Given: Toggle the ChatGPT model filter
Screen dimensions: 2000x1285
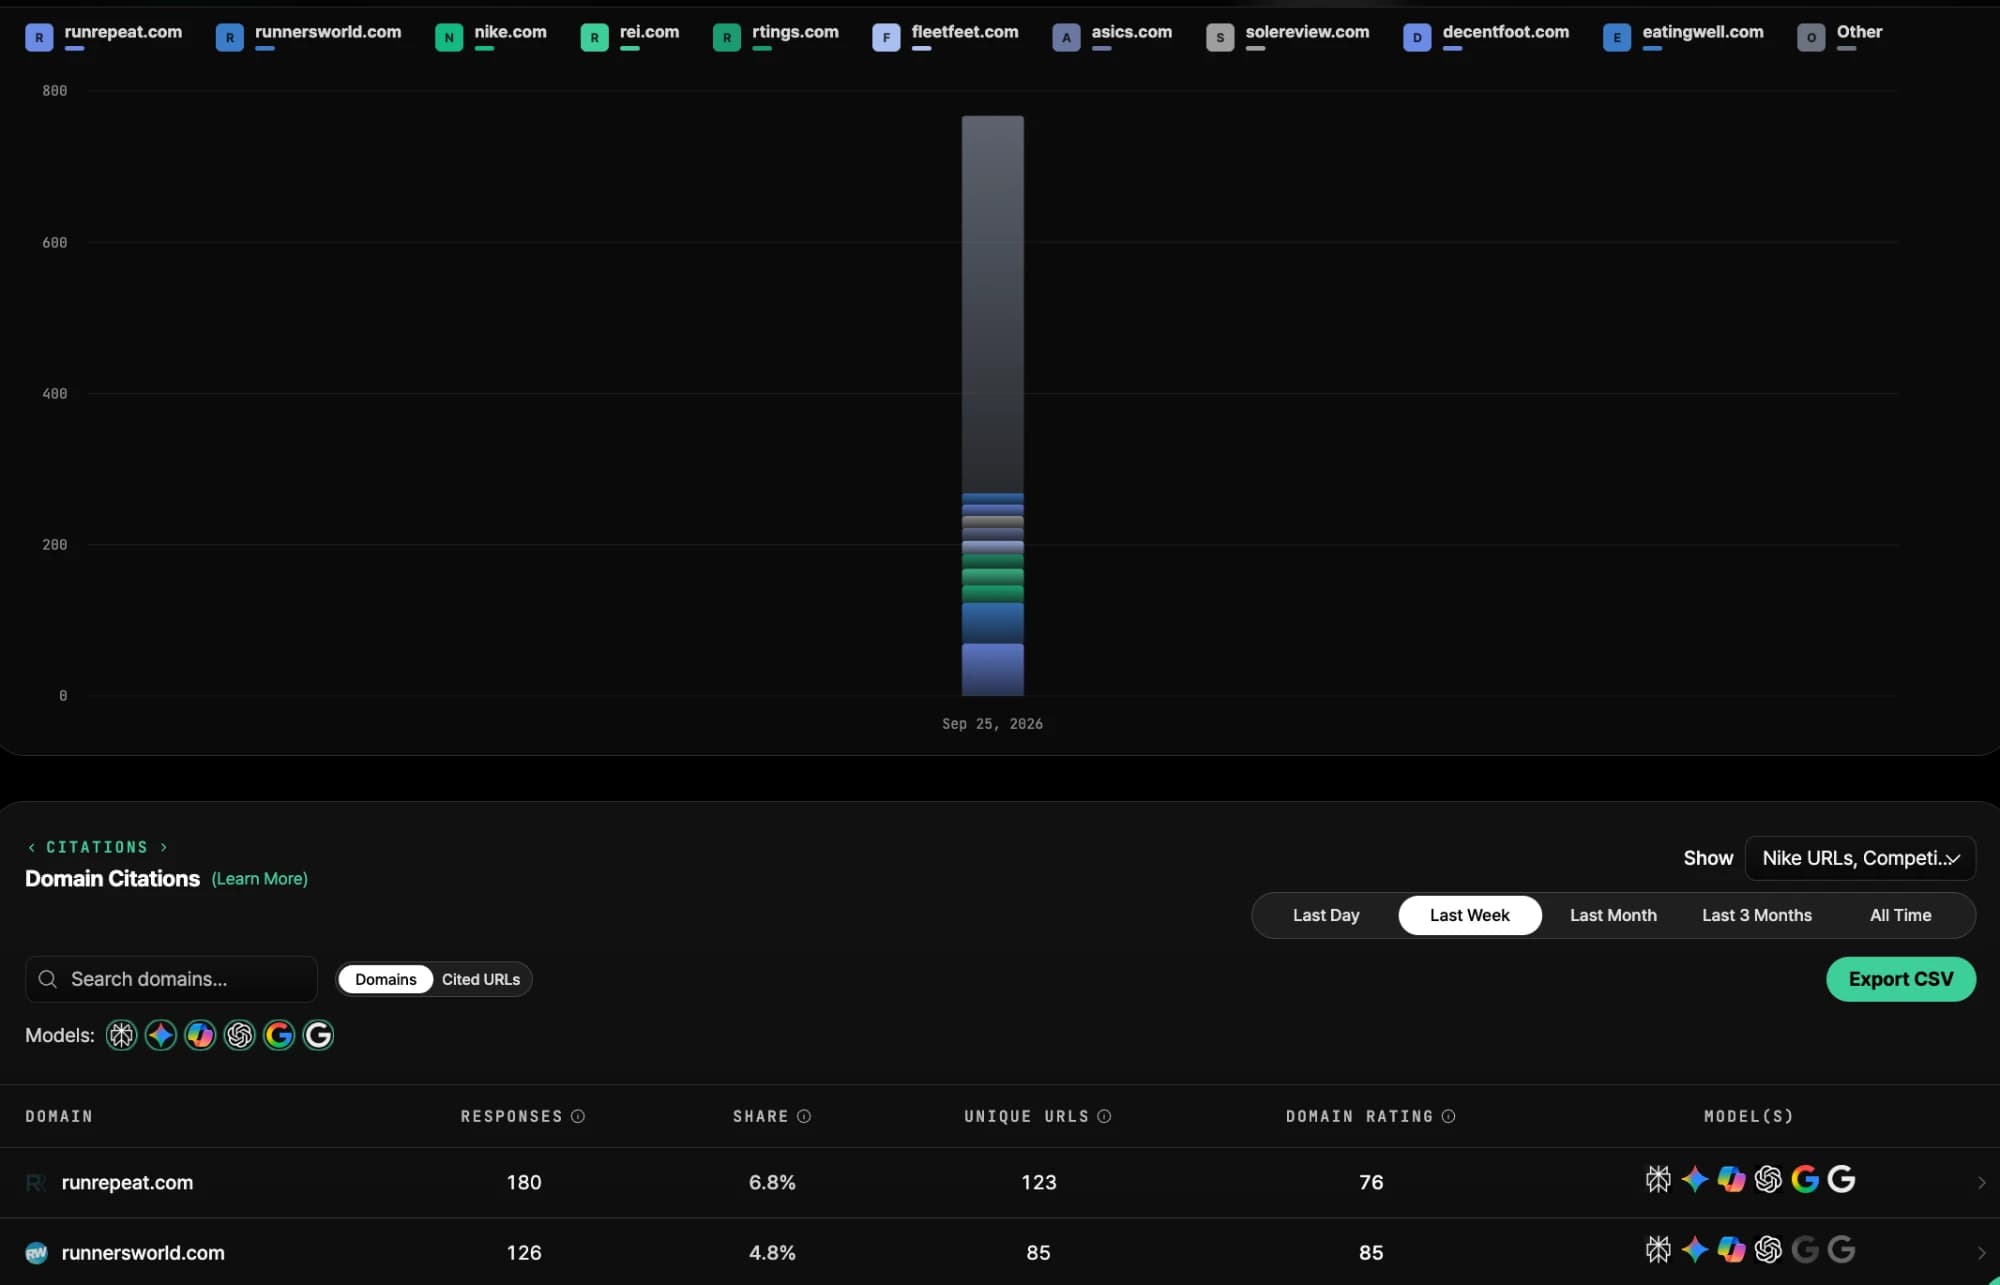Looking at the screenshot, I should point(240,1035).
